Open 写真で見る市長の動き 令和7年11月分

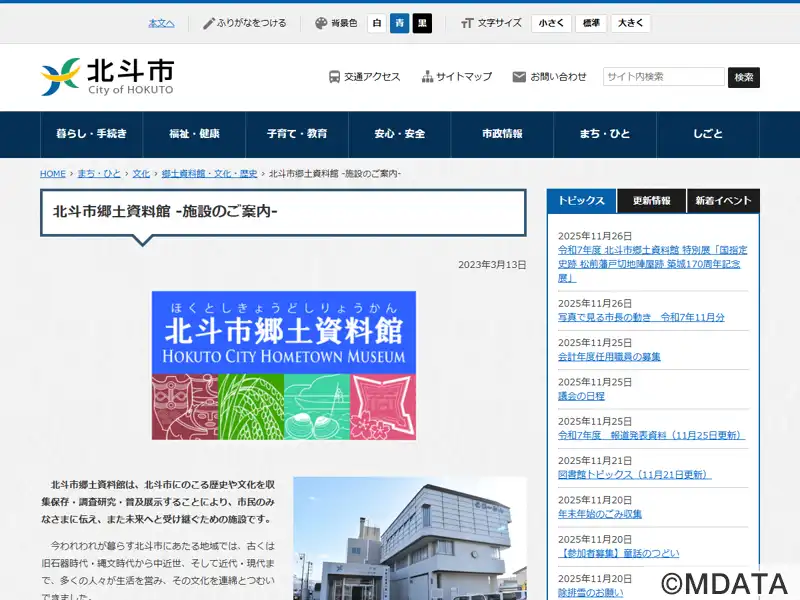click(x=641, y=317)
